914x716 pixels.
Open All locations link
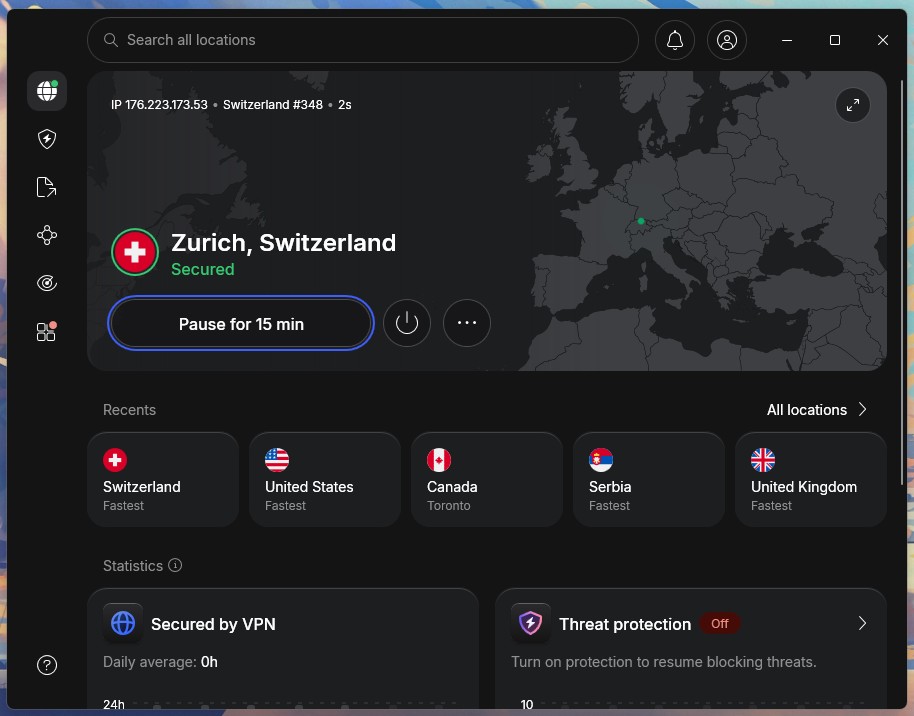(x=817, y=410)
